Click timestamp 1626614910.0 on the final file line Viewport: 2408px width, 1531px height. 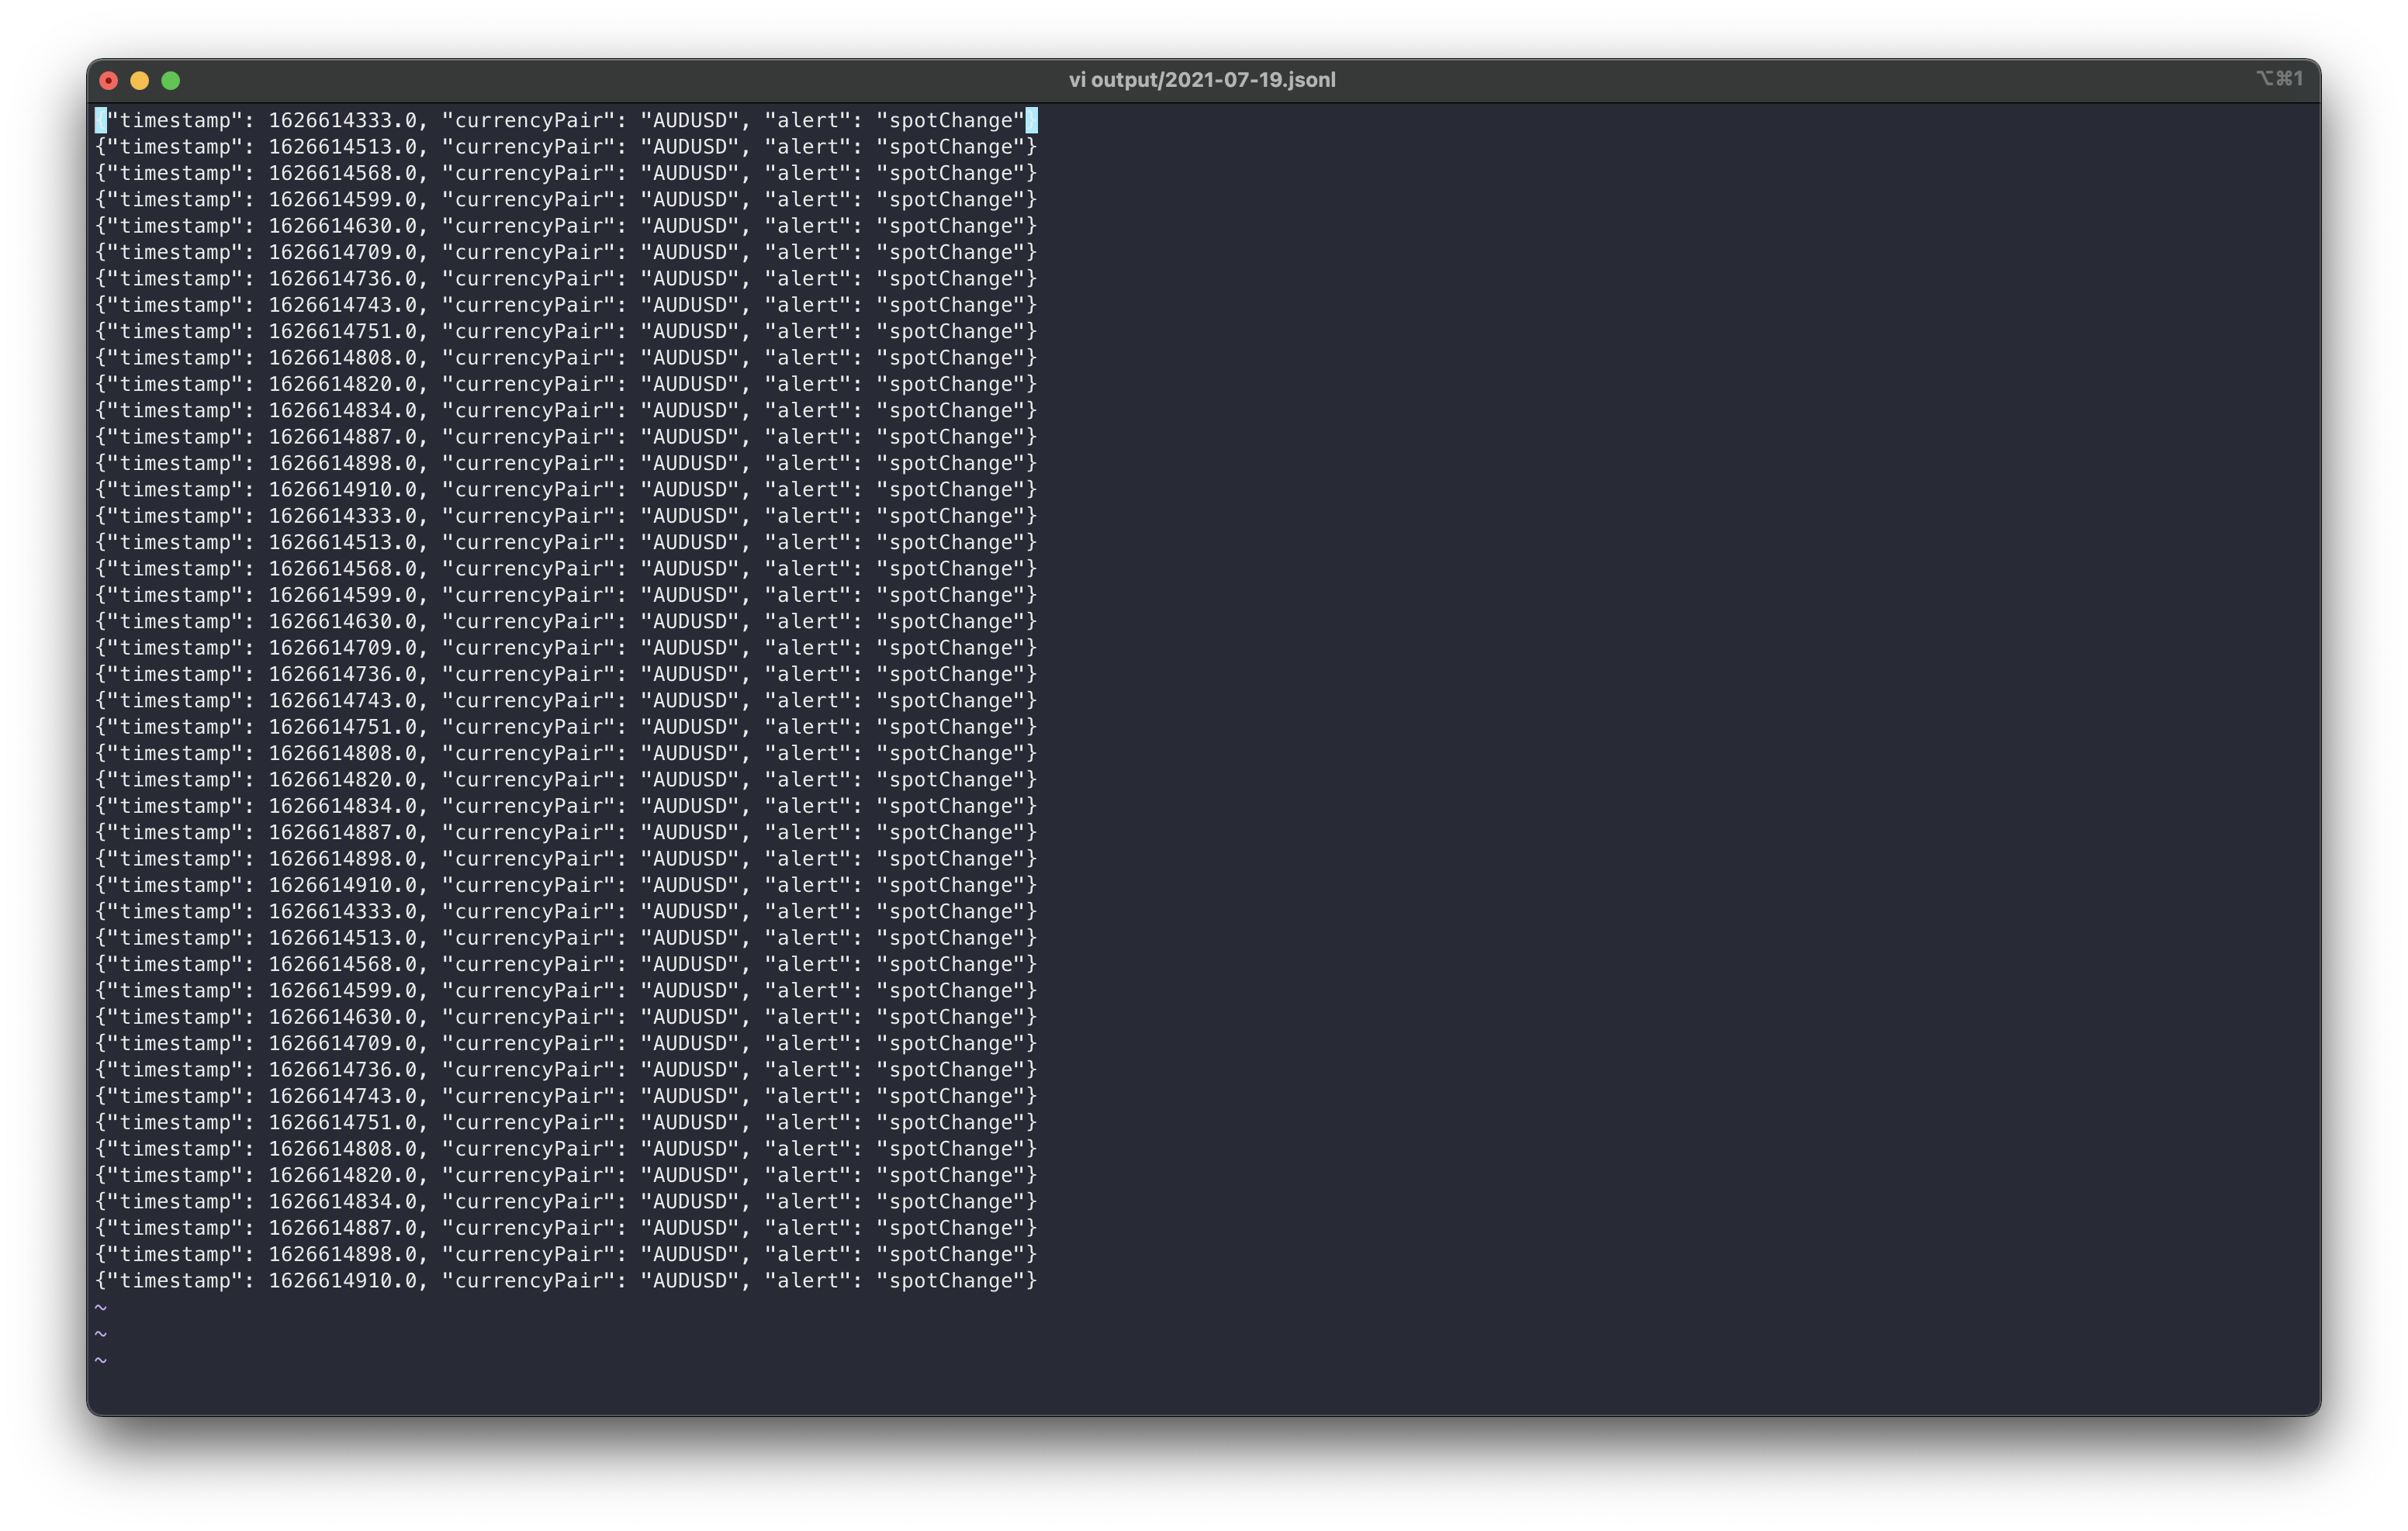tap(342, 1281)
